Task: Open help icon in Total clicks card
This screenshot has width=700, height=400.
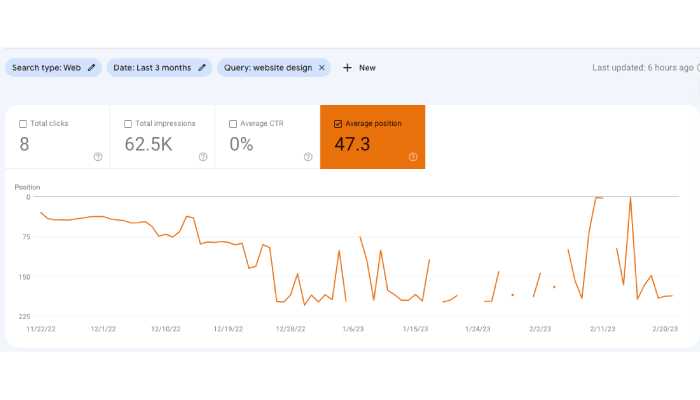Action: 98,156
